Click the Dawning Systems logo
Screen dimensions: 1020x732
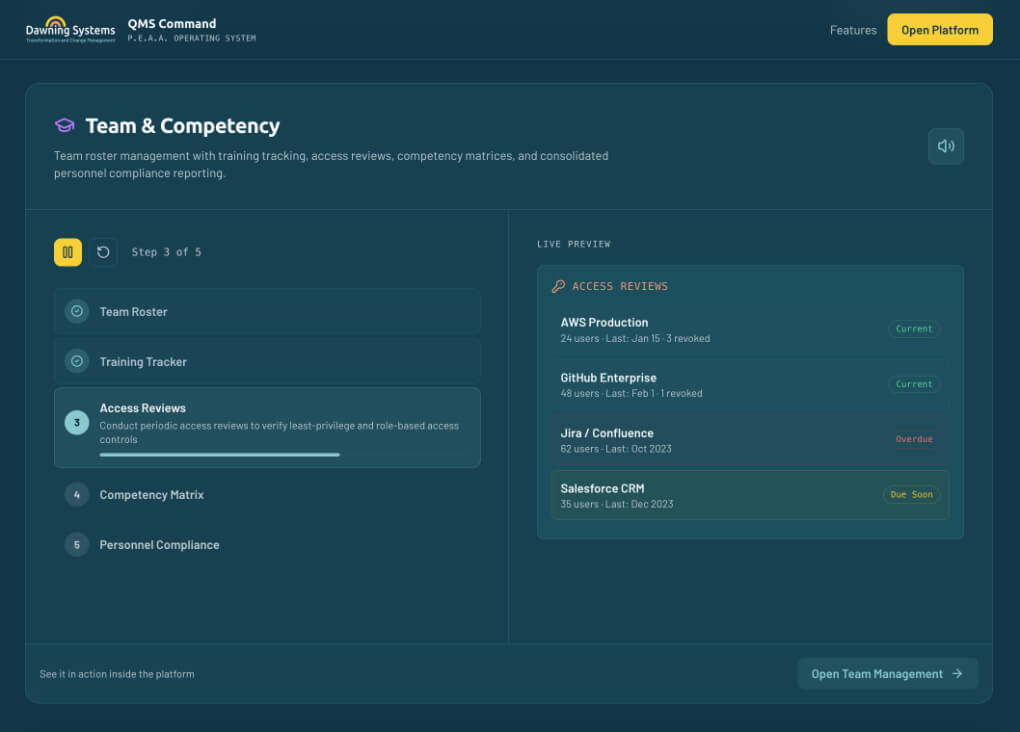[x=70, y=30]
